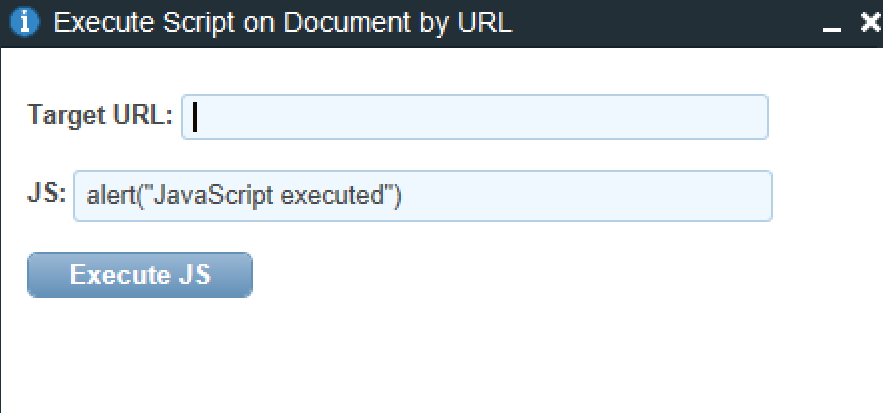Click the text cursor in Target URL field
The image size is (883, 413).
pyautogui.click(x=195, y=117)
